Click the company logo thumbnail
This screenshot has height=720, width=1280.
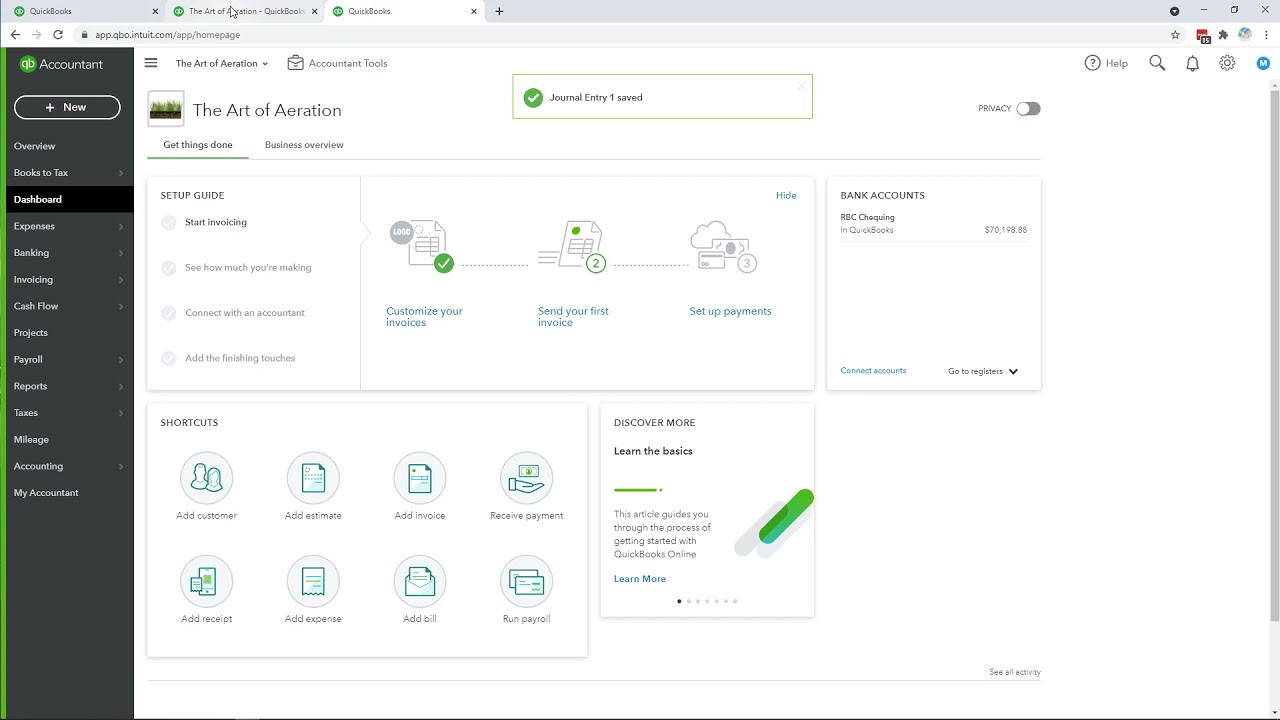166,109
